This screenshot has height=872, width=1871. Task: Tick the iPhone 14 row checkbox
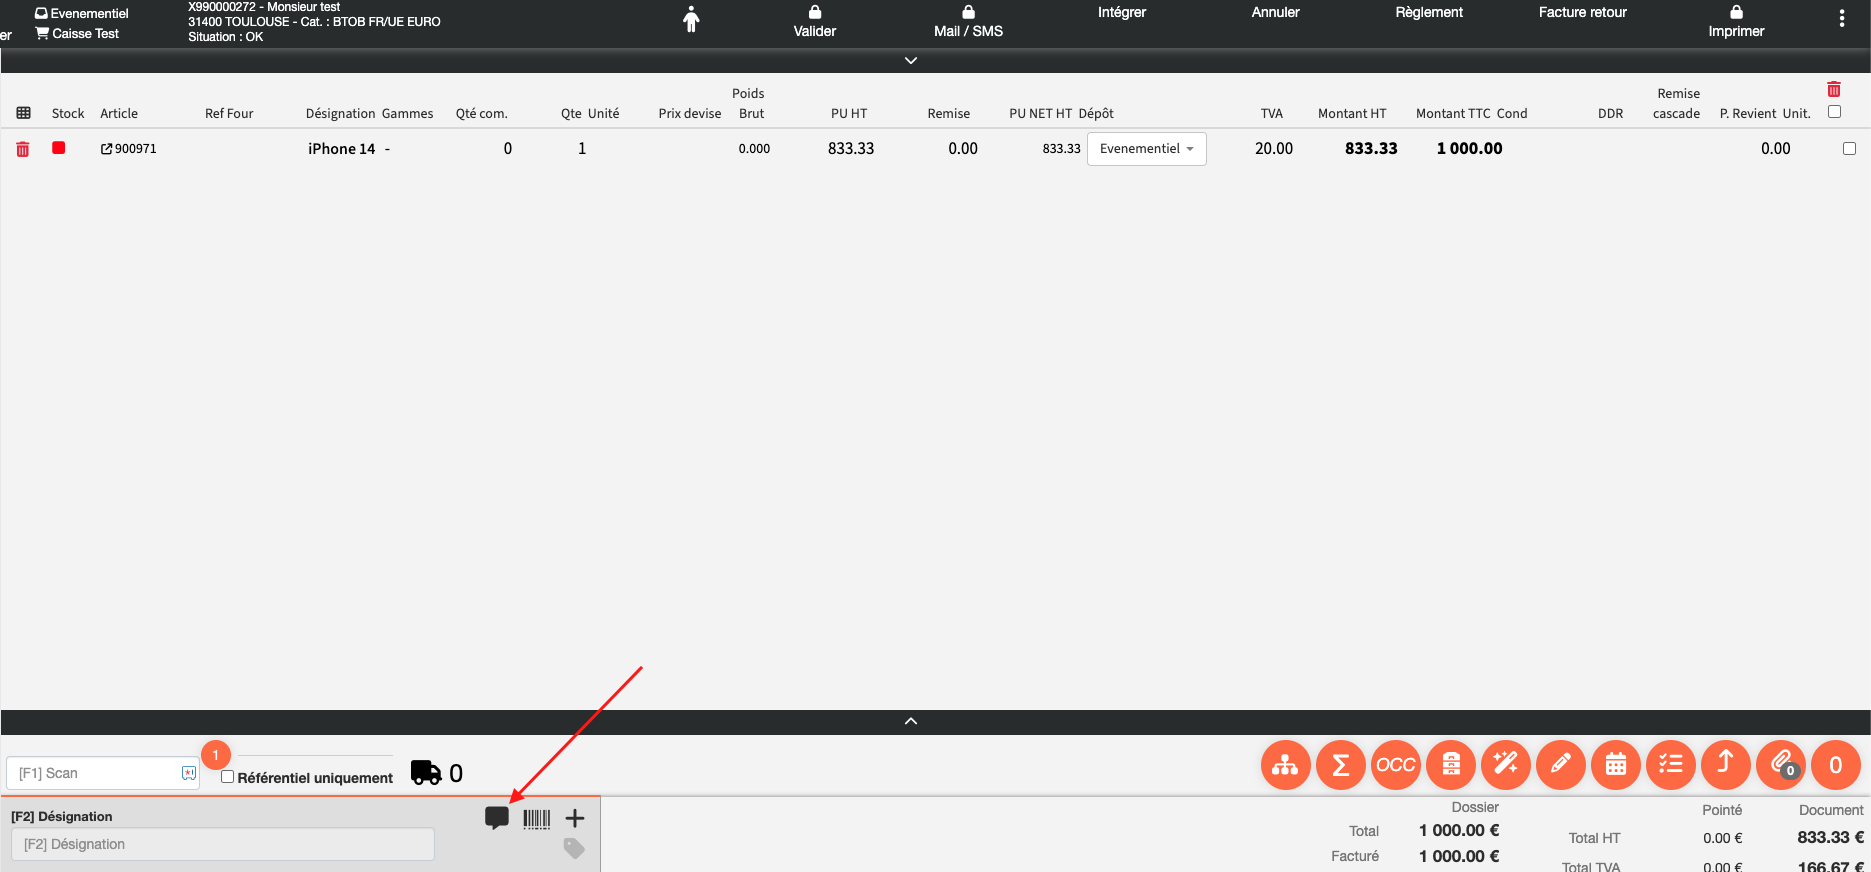[1849, 148]
